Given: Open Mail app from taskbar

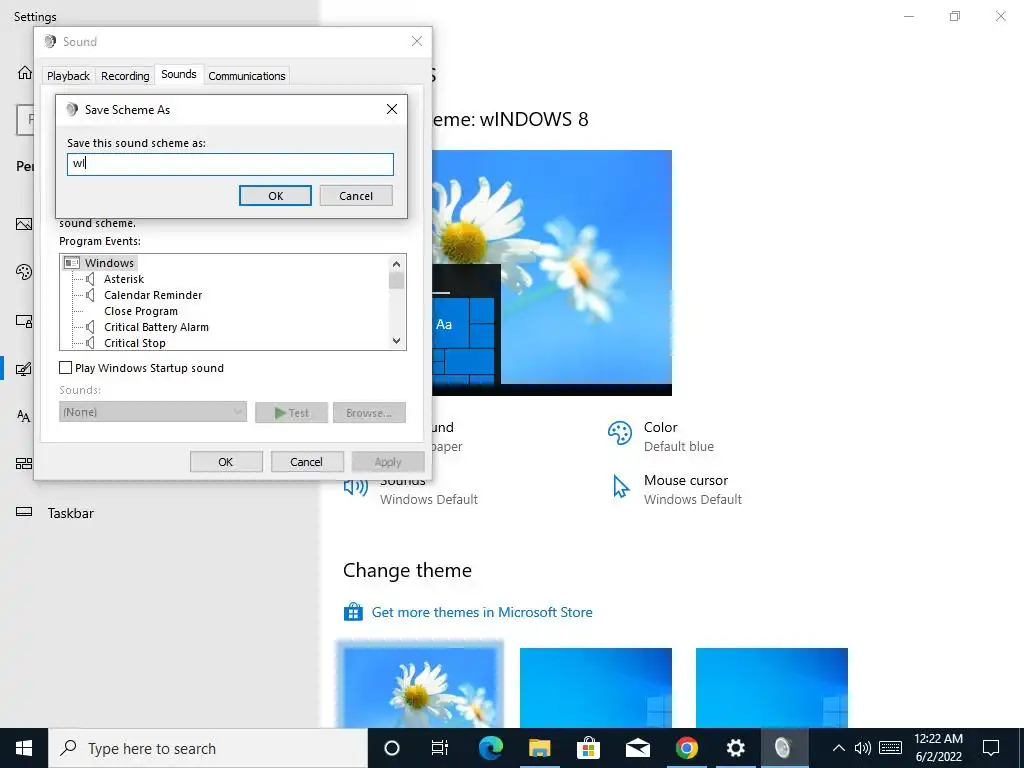Looking at the screenshot, I should [637, 748].
